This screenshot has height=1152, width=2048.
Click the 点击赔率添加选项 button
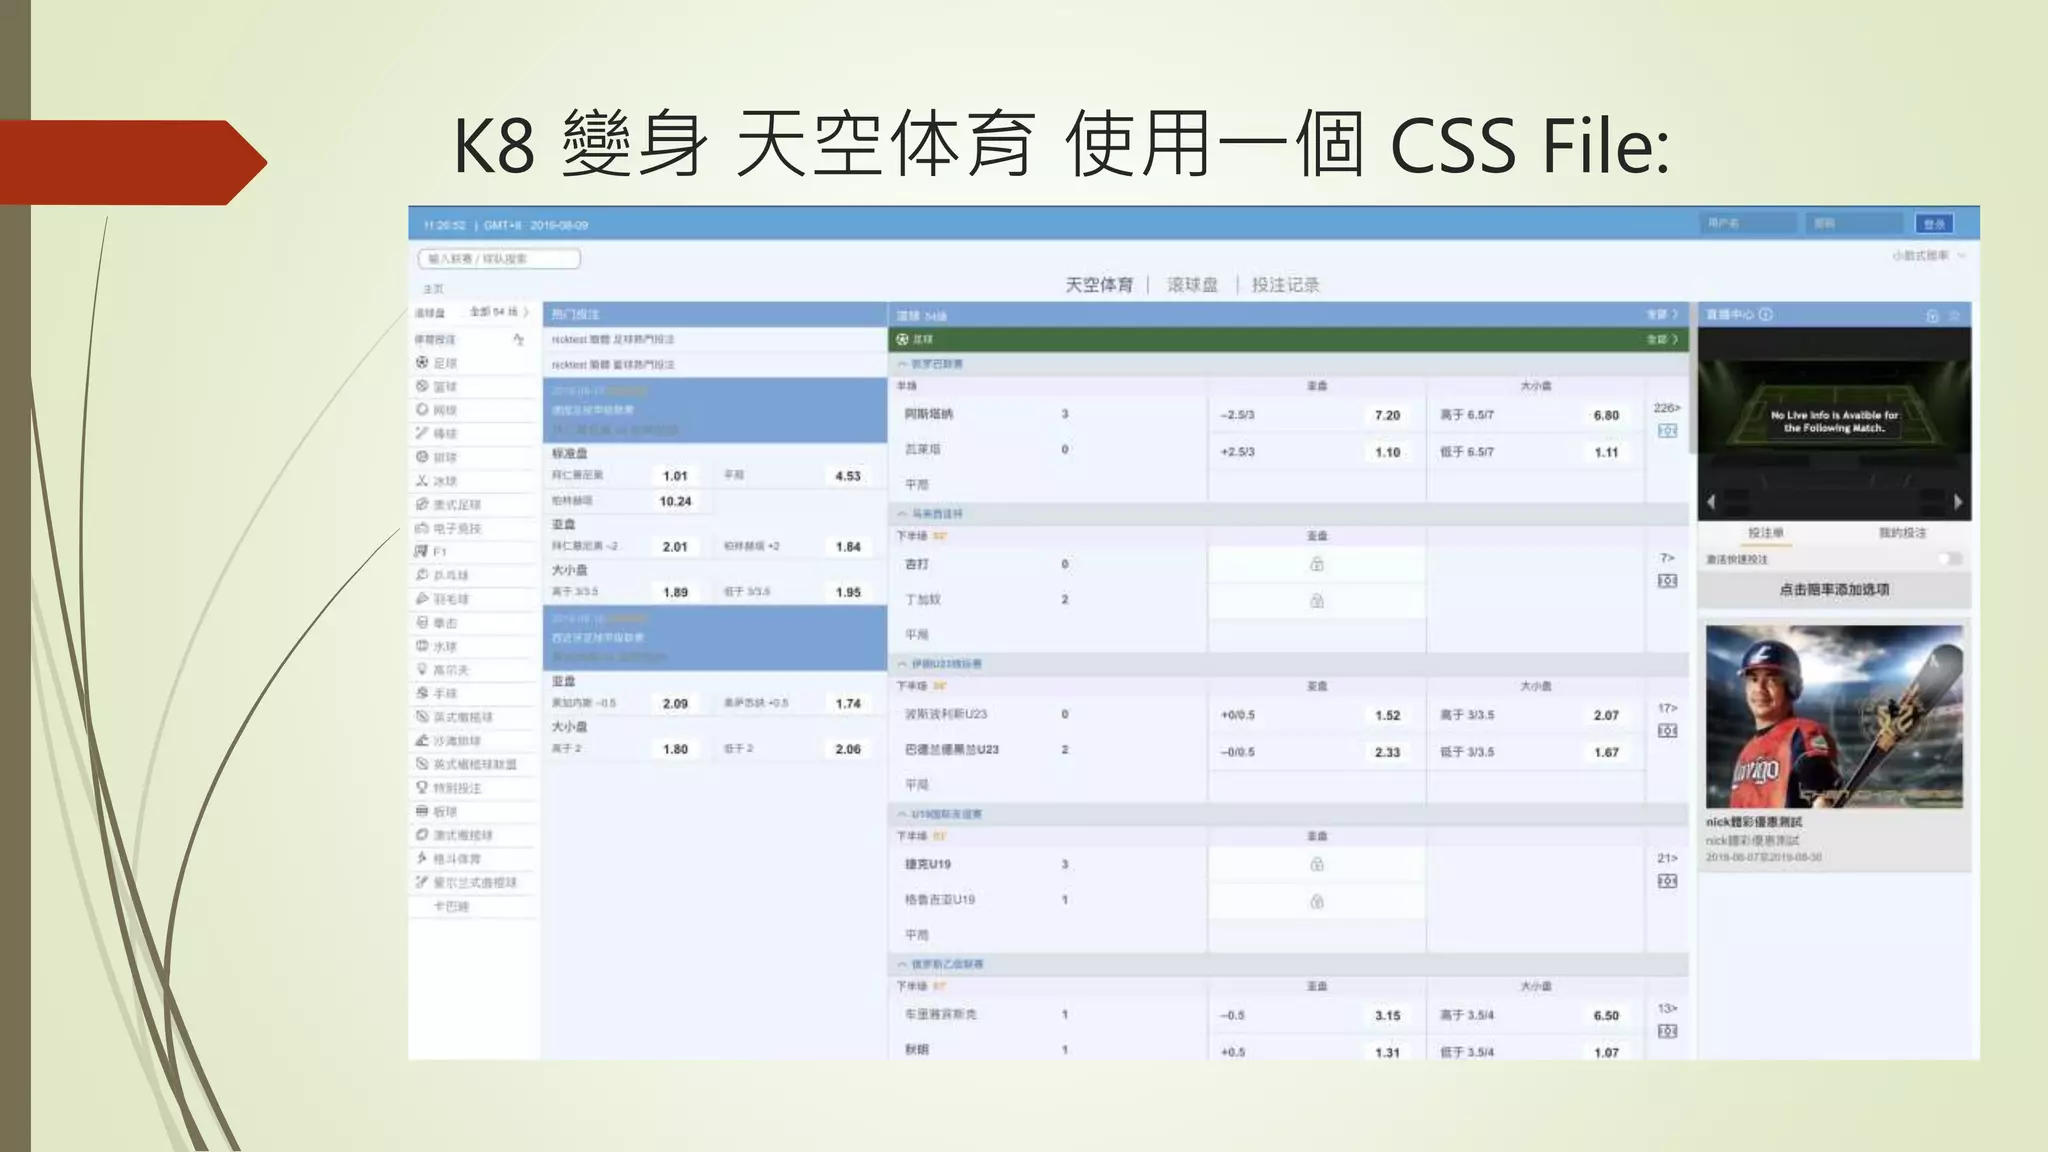[x=1834, y=590]
